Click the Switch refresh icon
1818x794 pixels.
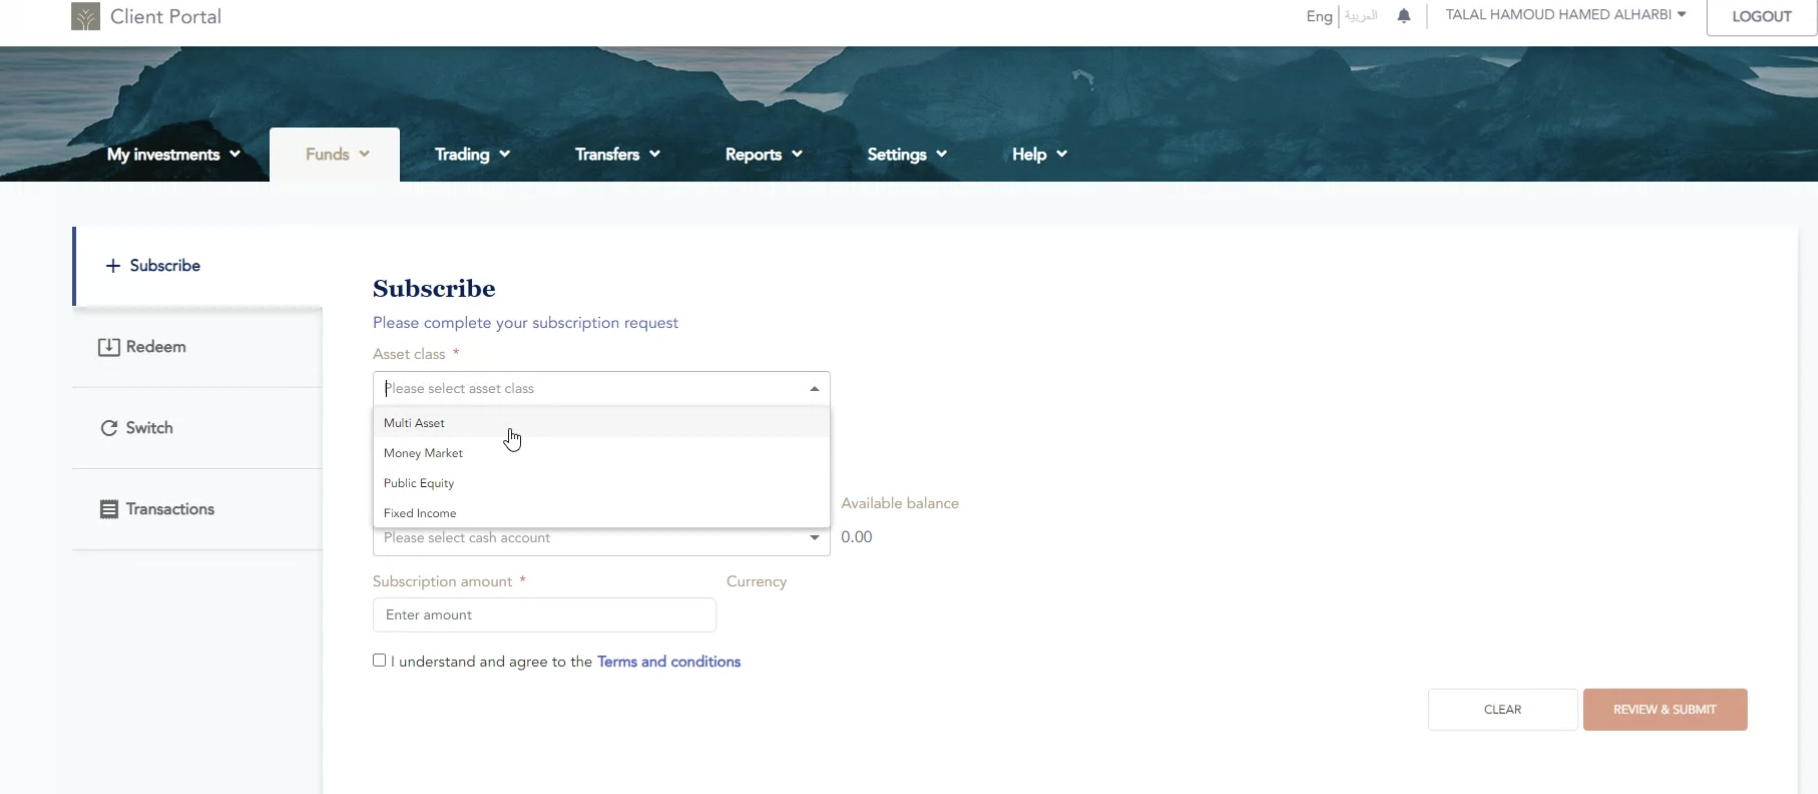(x=109, y=428)
